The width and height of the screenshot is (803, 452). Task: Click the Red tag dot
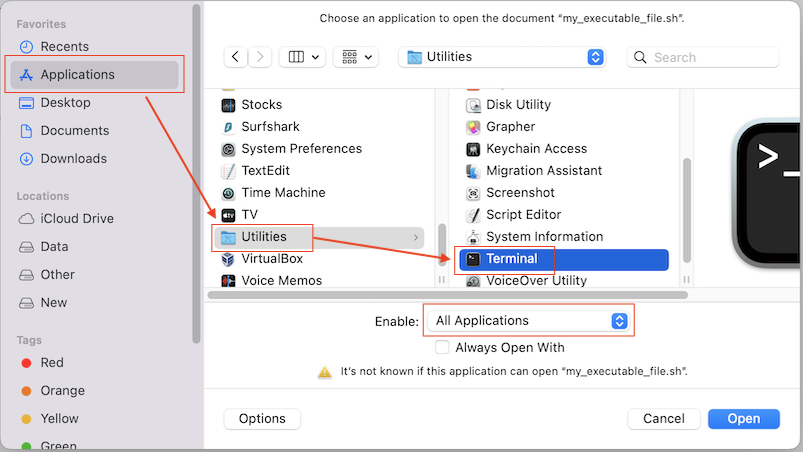pos(27,363)
